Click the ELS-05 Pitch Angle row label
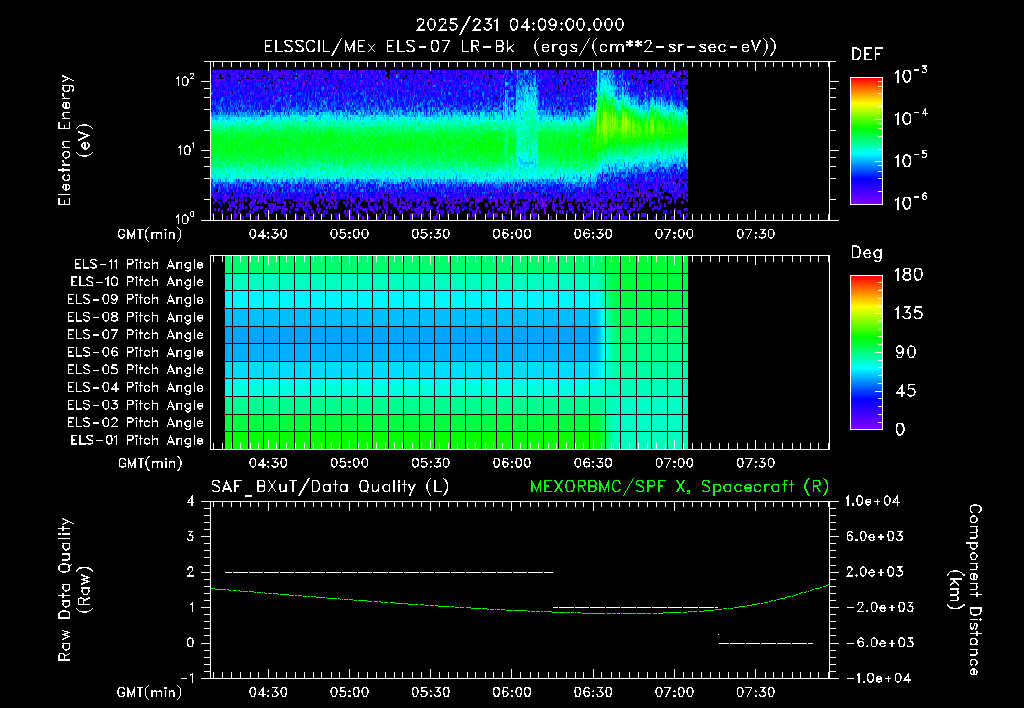This screenshot has height=708, width=1024. pyautogui.click(x=136, y=370)
